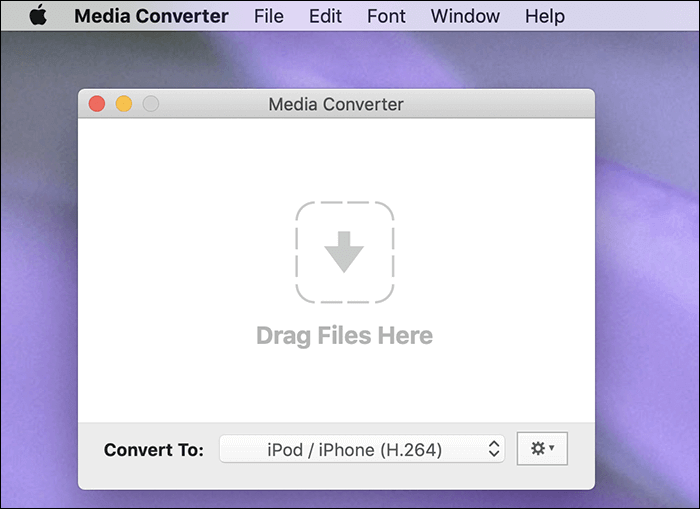Open the Media Converter application menu
The width and height of the screenshot is (700, 509).
tap(151, 16)
